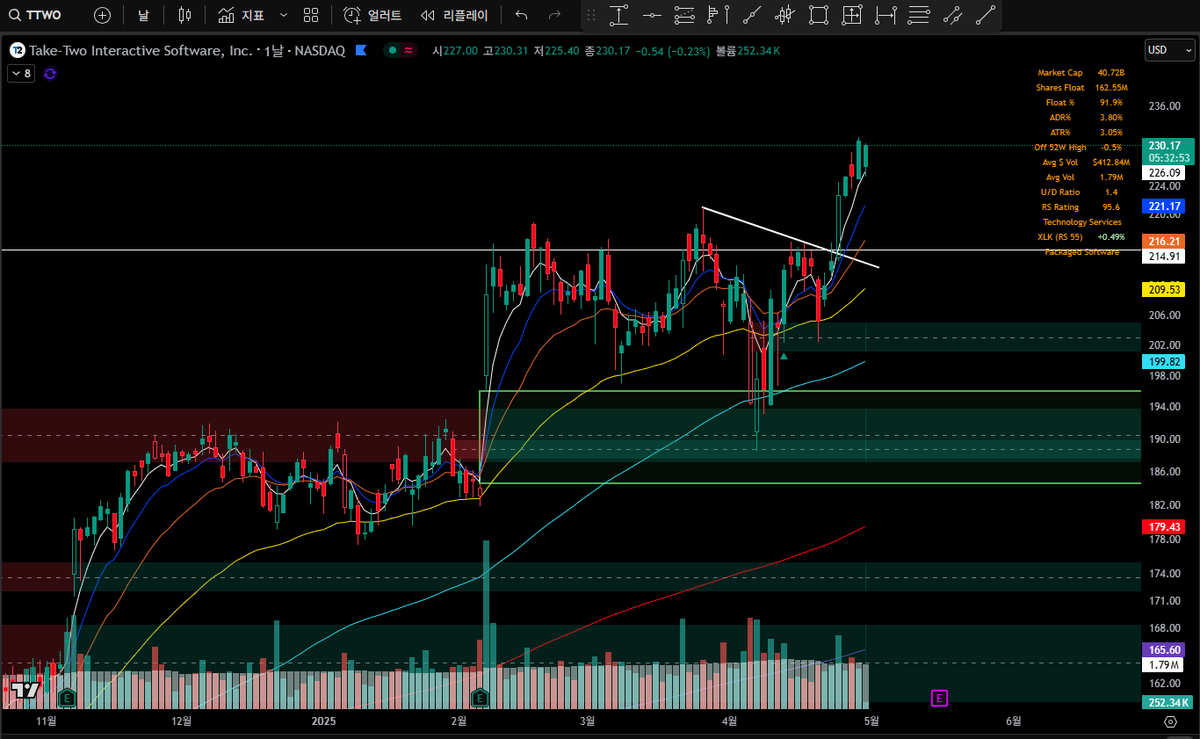Click the Take-Two T2 logo icon
The height and width of the screenshot is (739, 1200).
click(17, 50)
